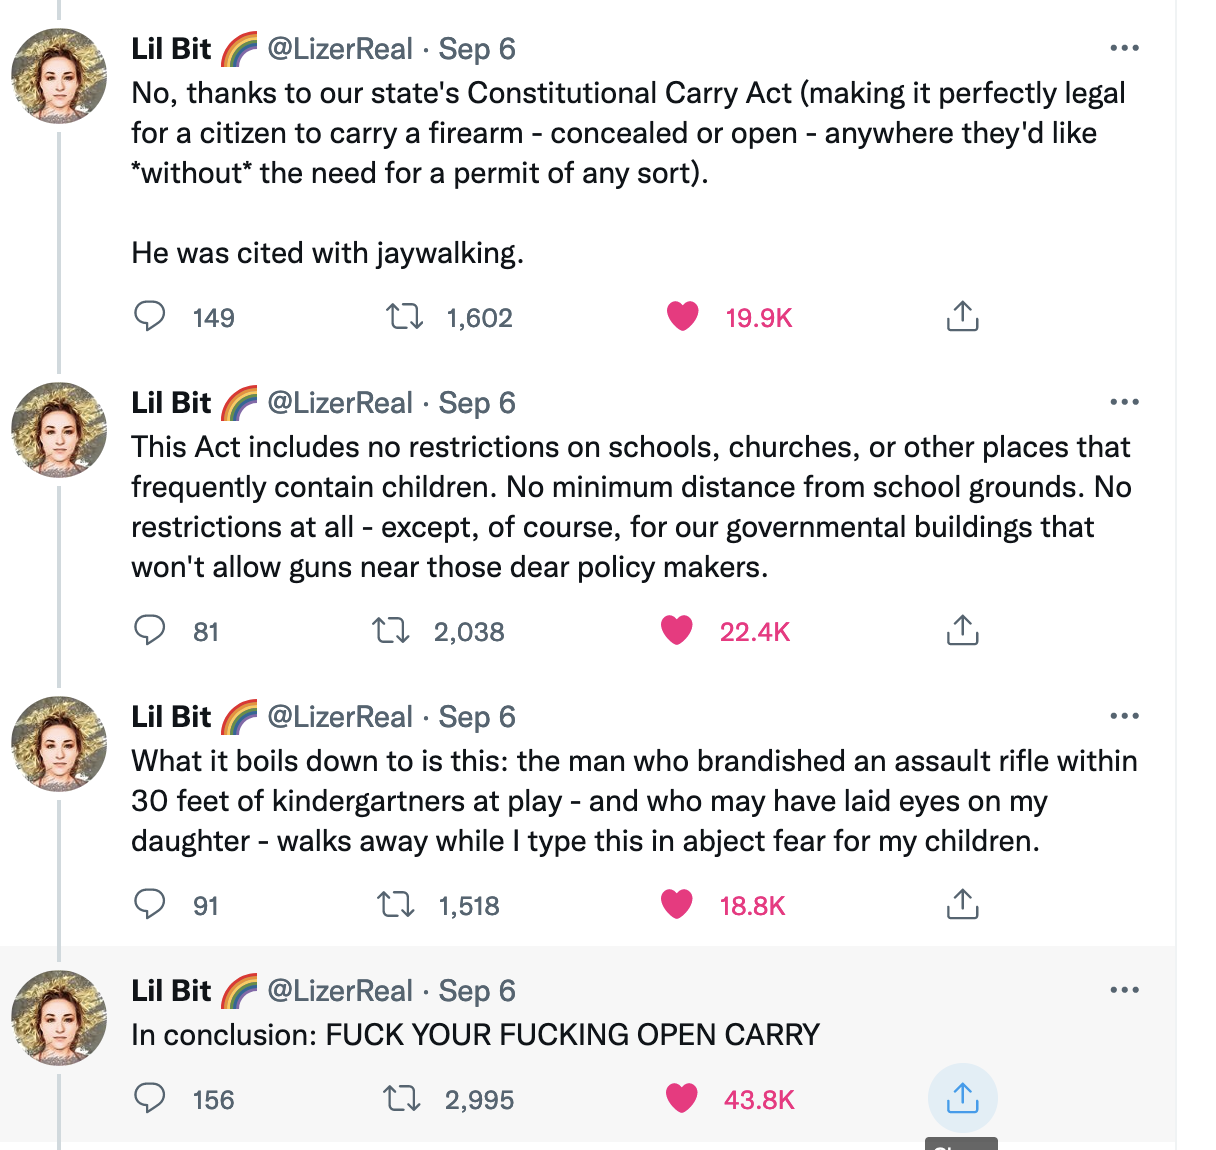Open the Sep 6 timestamp on second tweet

(x=477, y=403)
